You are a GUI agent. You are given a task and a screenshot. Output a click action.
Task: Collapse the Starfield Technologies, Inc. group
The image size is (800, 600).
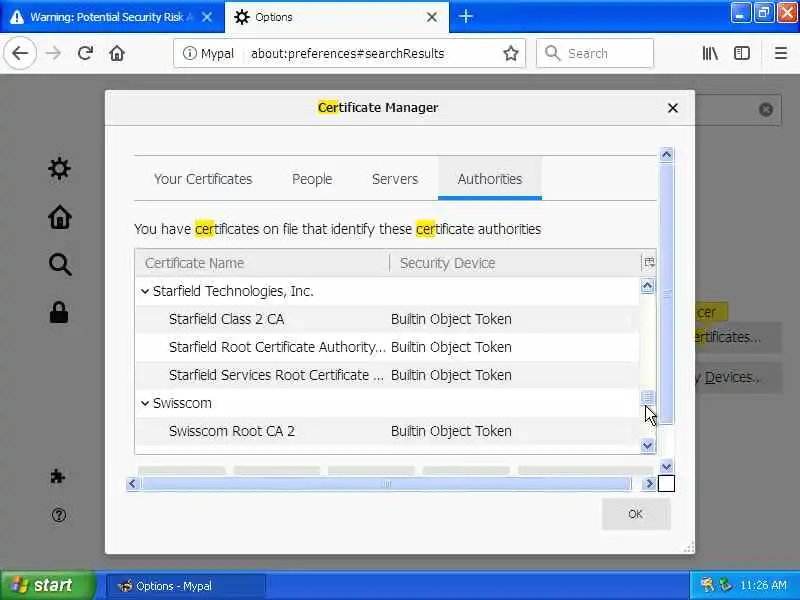145,291
